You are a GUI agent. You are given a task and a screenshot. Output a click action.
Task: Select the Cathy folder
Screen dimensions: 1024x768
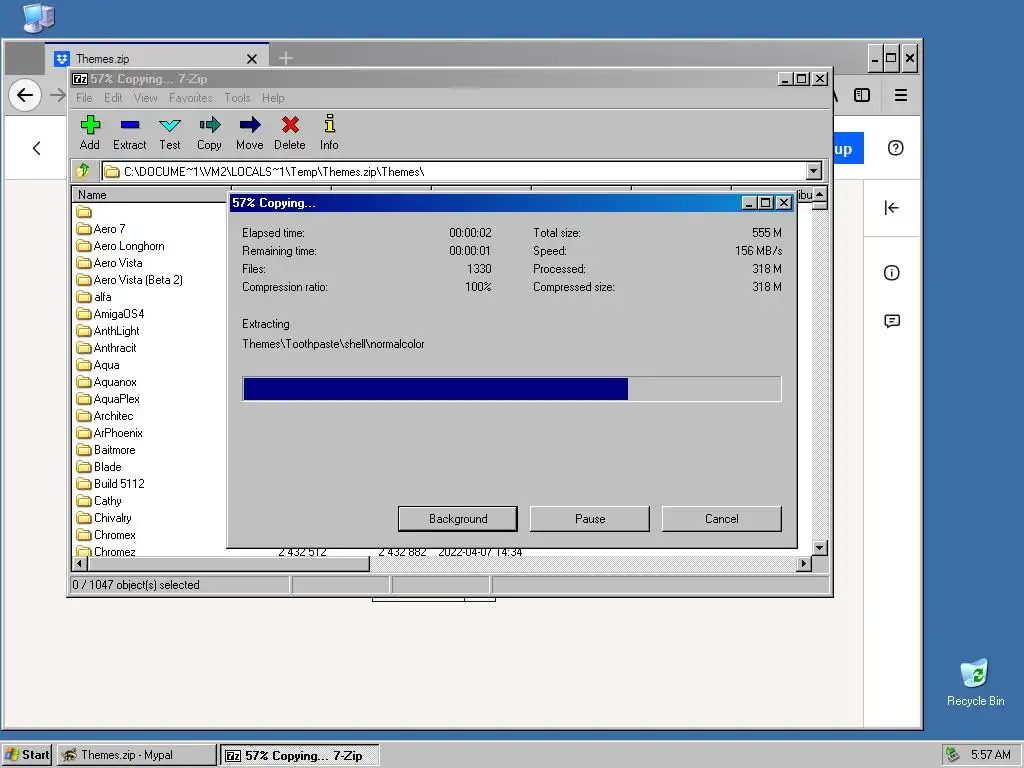tap(99, 500)
